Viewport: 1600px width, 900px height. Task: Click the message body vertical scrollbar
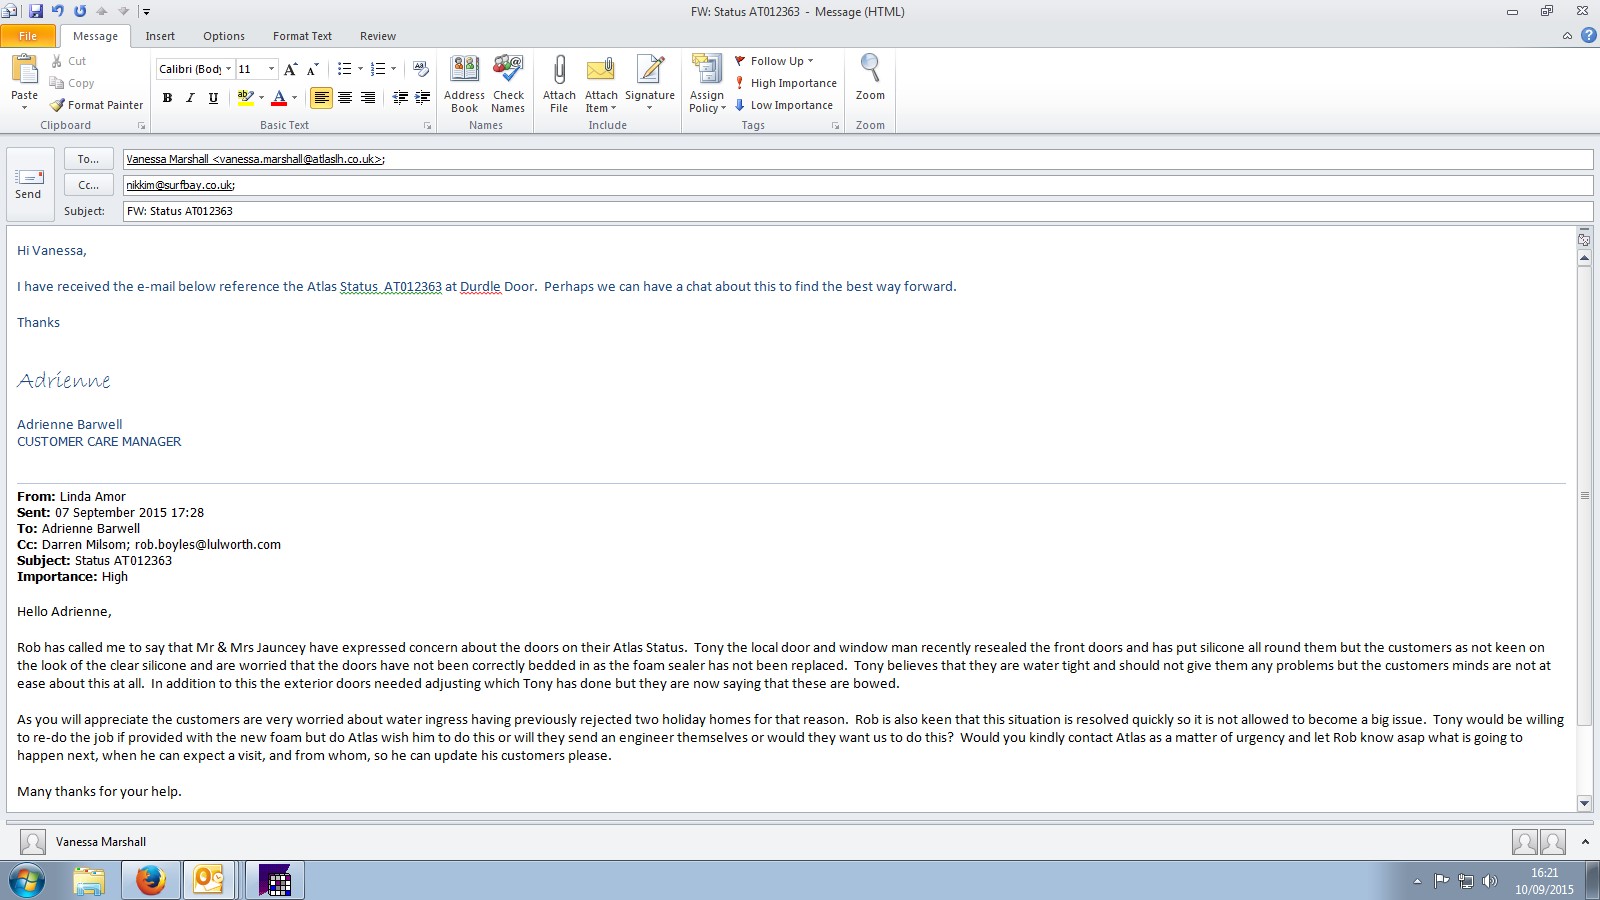tap(1584, 495)
